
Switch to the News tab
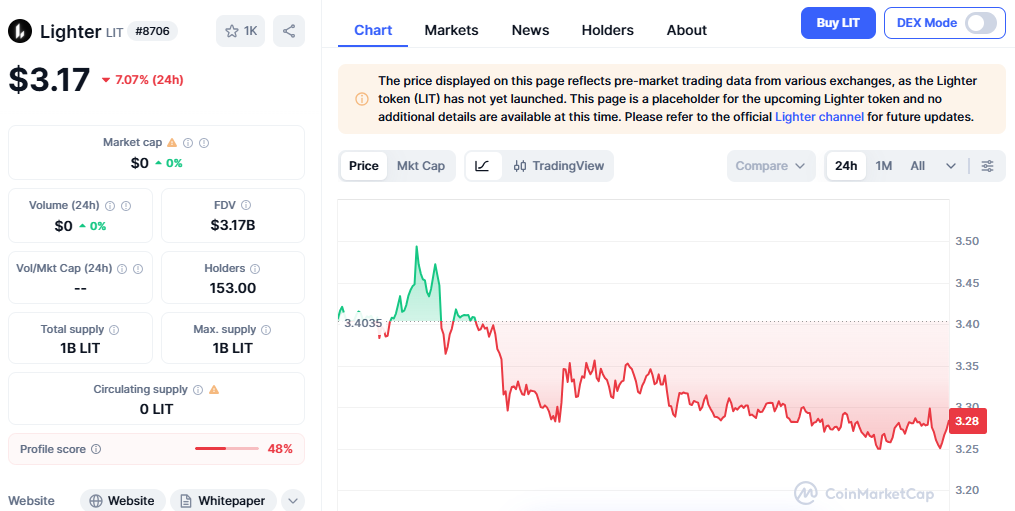click(x=530, y=30)
